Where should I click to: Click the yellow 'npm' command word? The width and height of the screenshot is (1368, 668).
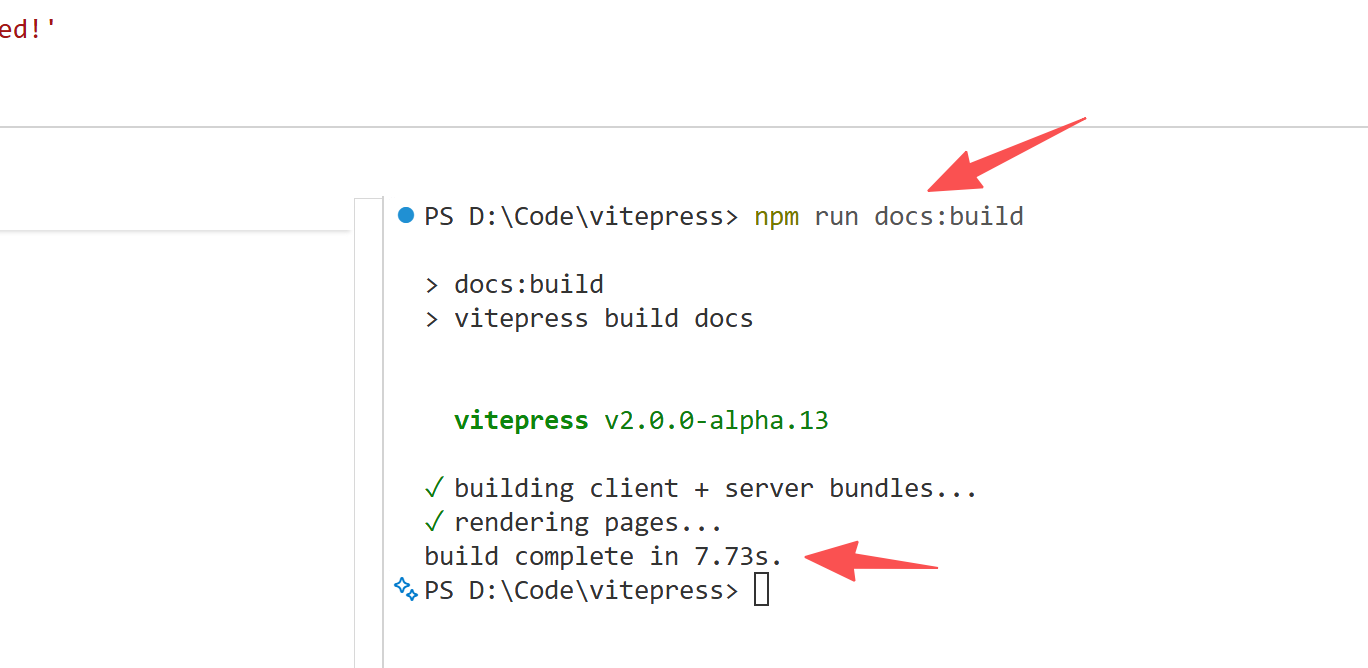776,216
